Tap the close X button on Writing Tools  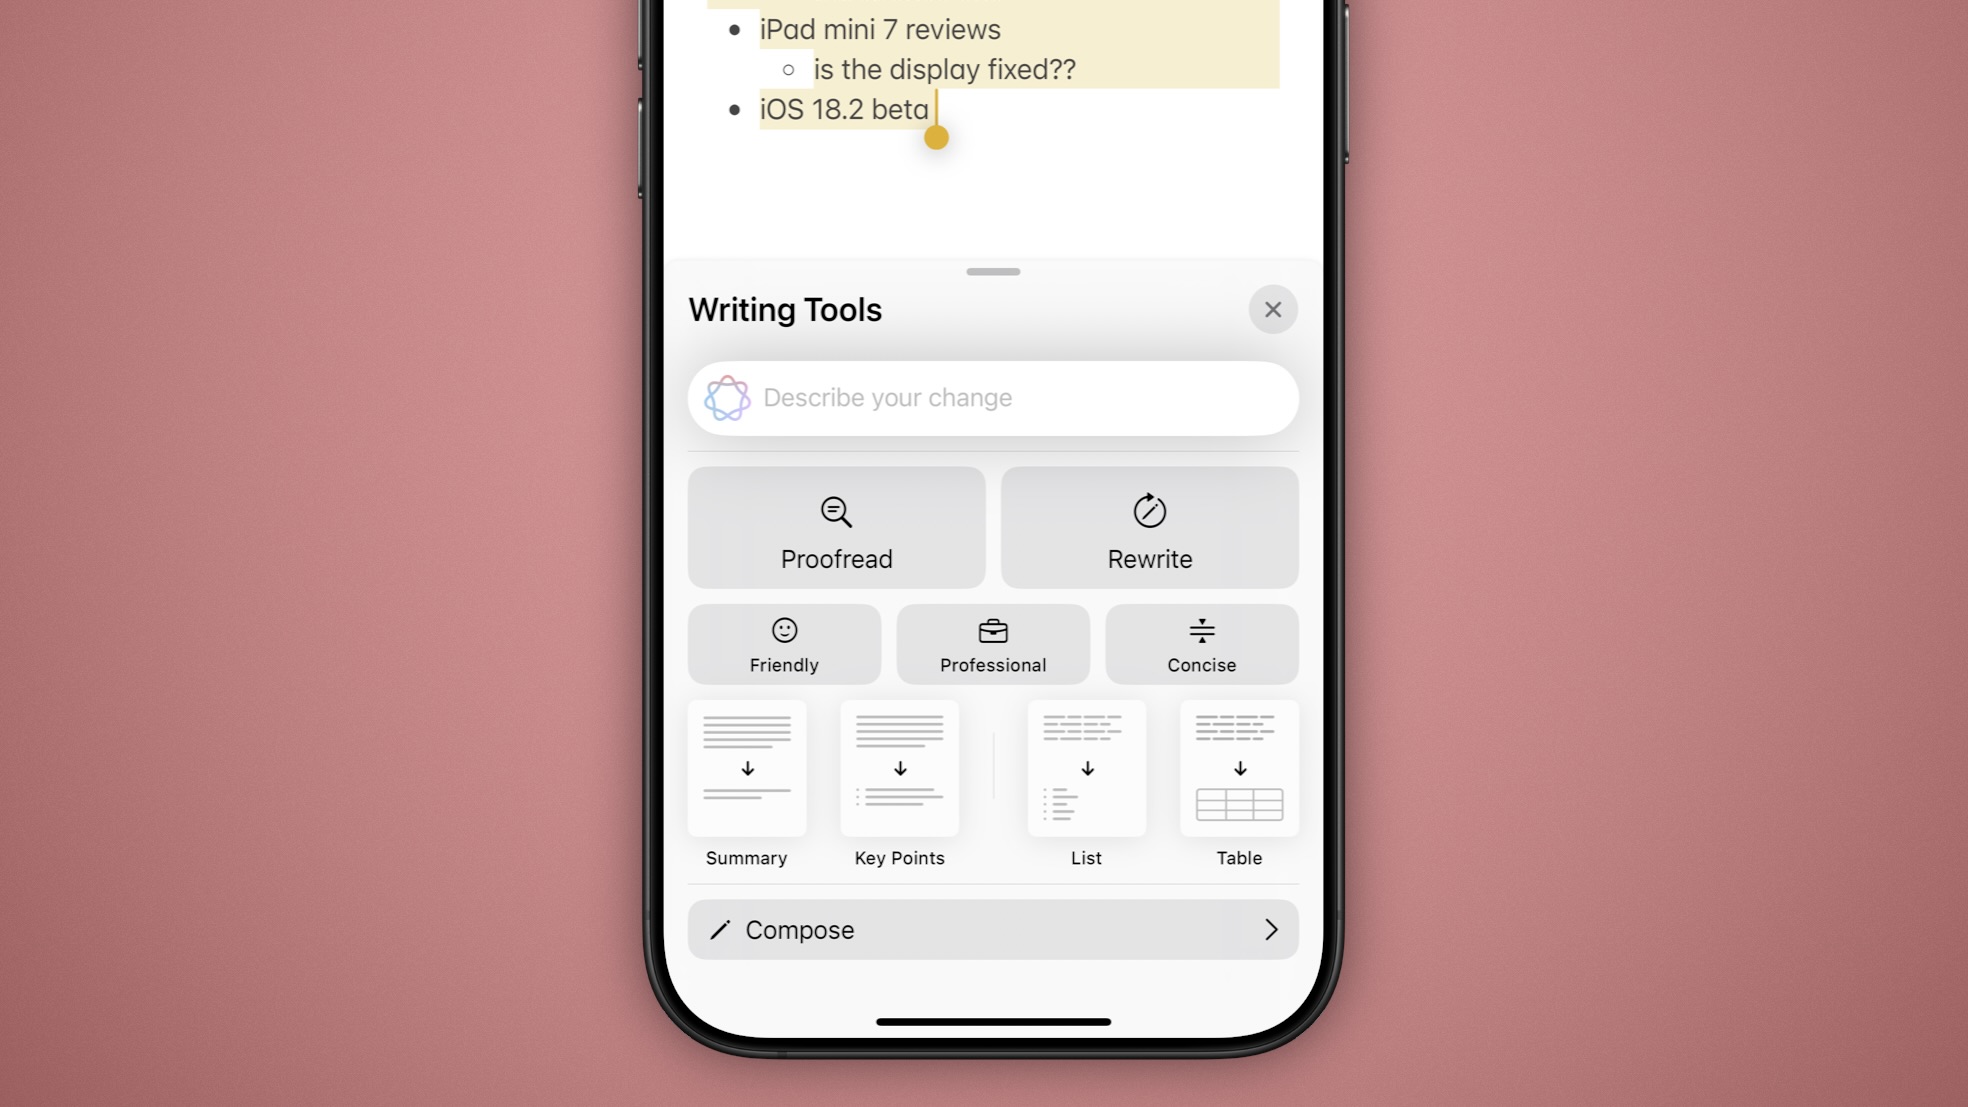pos(1273,310)
